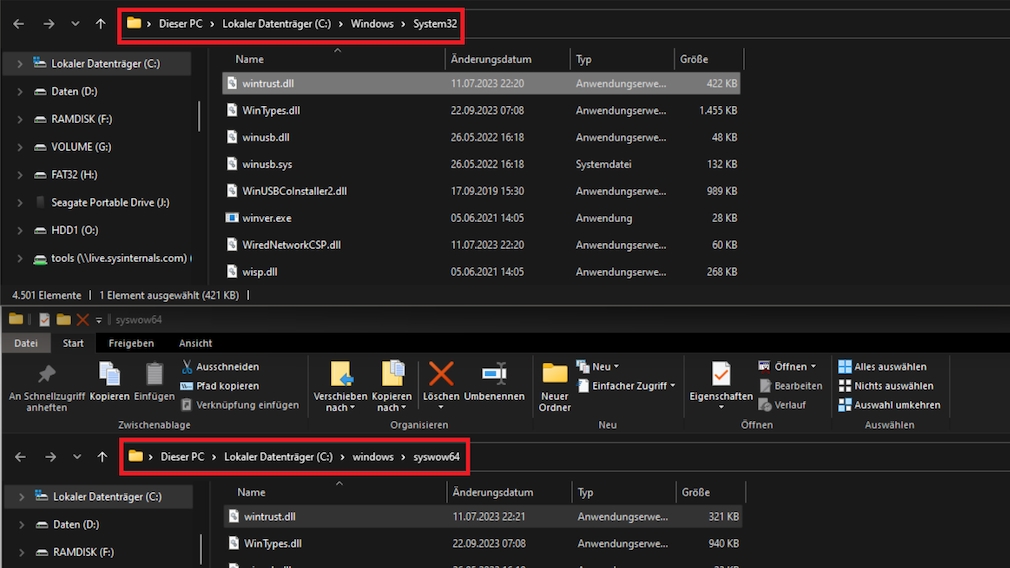The width and height of the screenshot is (1010, 568).
Task: Expand Daten (D:) in upper tree
Action: (20, 92)
